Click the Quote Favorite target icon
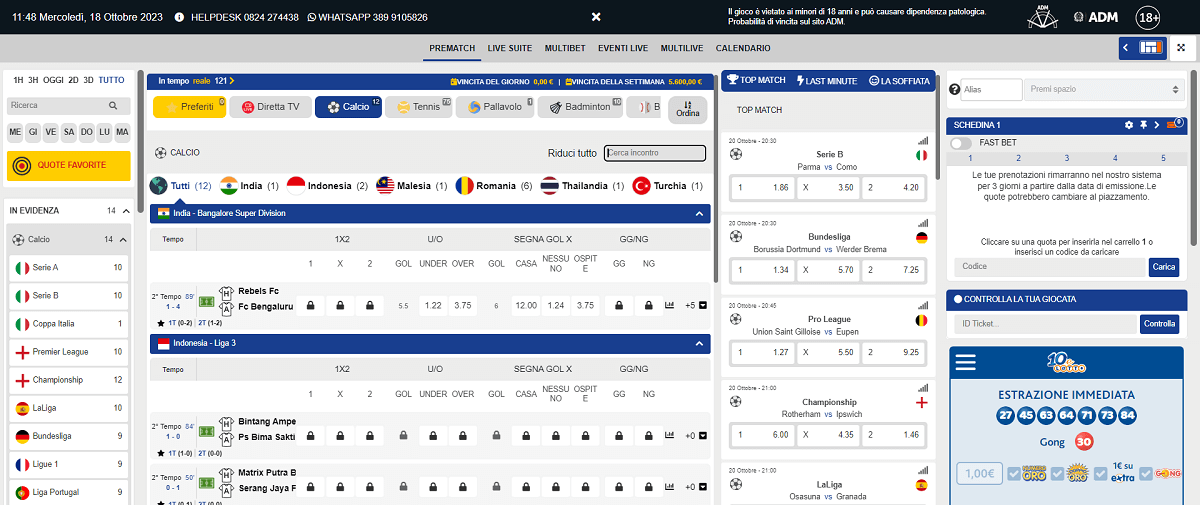 pyautogui.click(x=22, y=166)
